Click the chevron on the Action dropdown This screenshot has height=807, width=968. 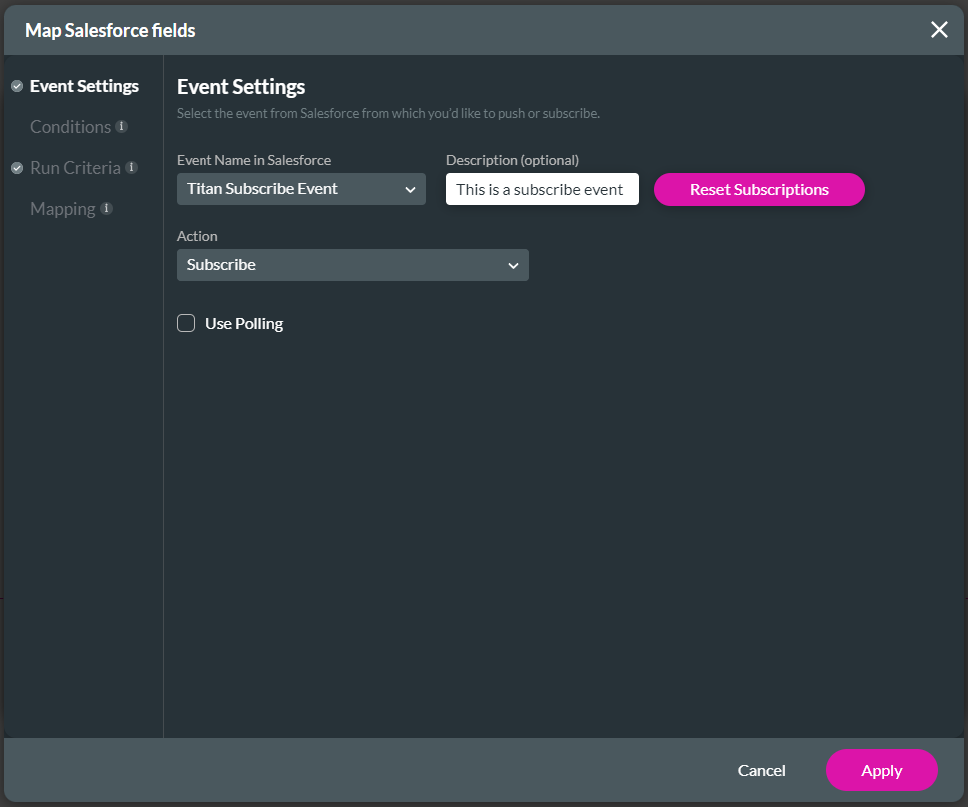click(513, 265)
